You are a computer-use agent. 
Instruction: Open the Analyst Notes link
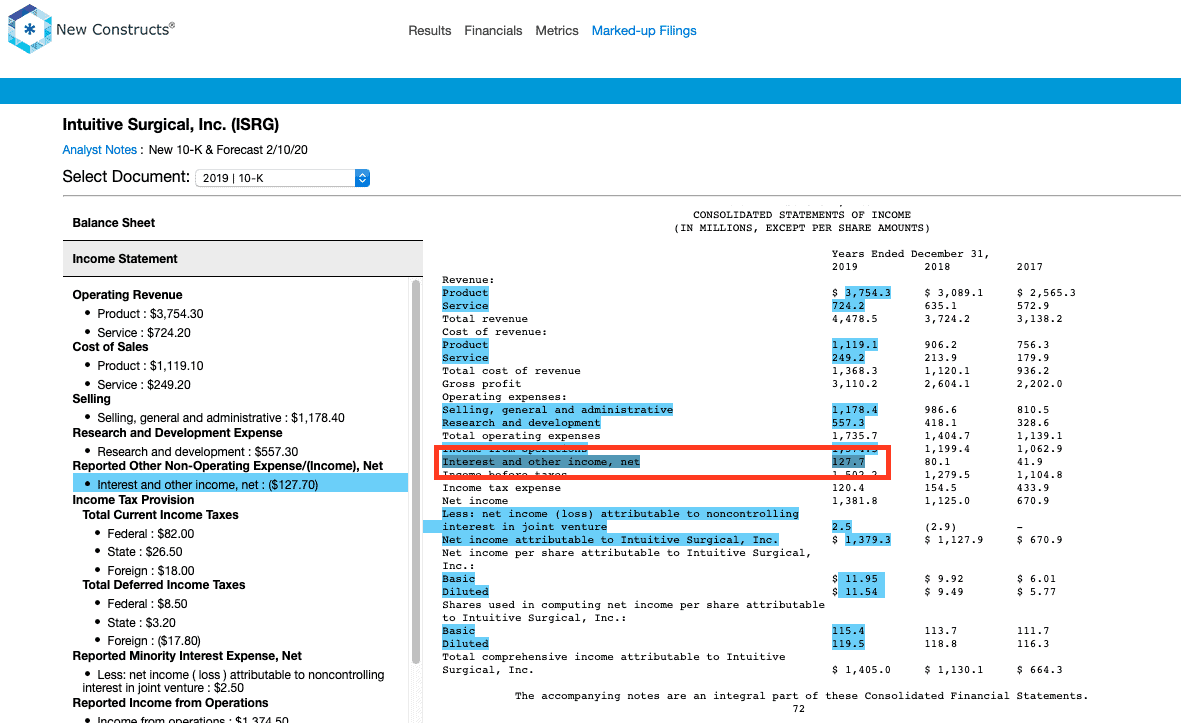coord(99,150)
